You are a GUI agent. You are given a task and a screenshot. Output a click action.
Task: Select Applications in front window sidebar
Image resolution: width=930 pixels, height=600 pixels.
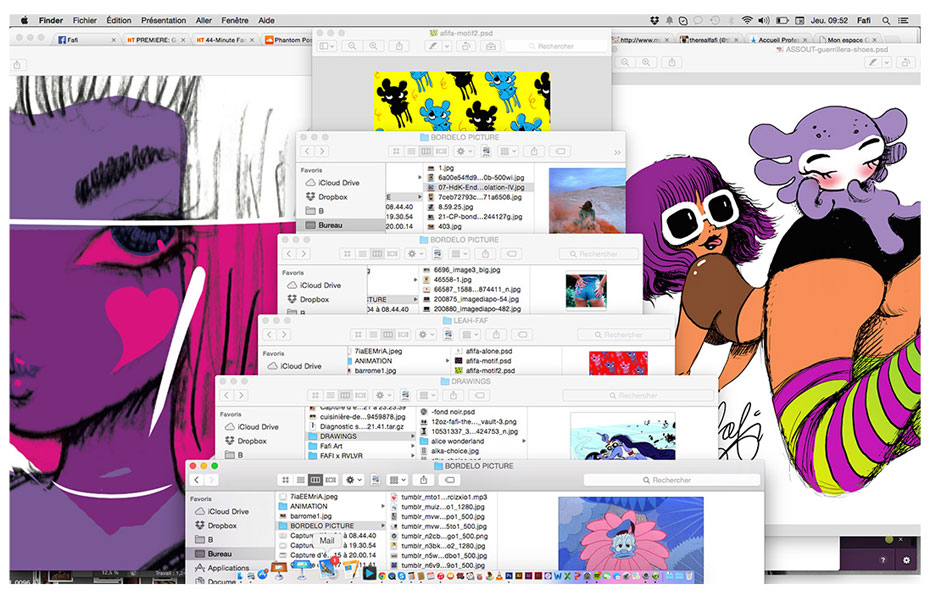(x=222, y=567)
